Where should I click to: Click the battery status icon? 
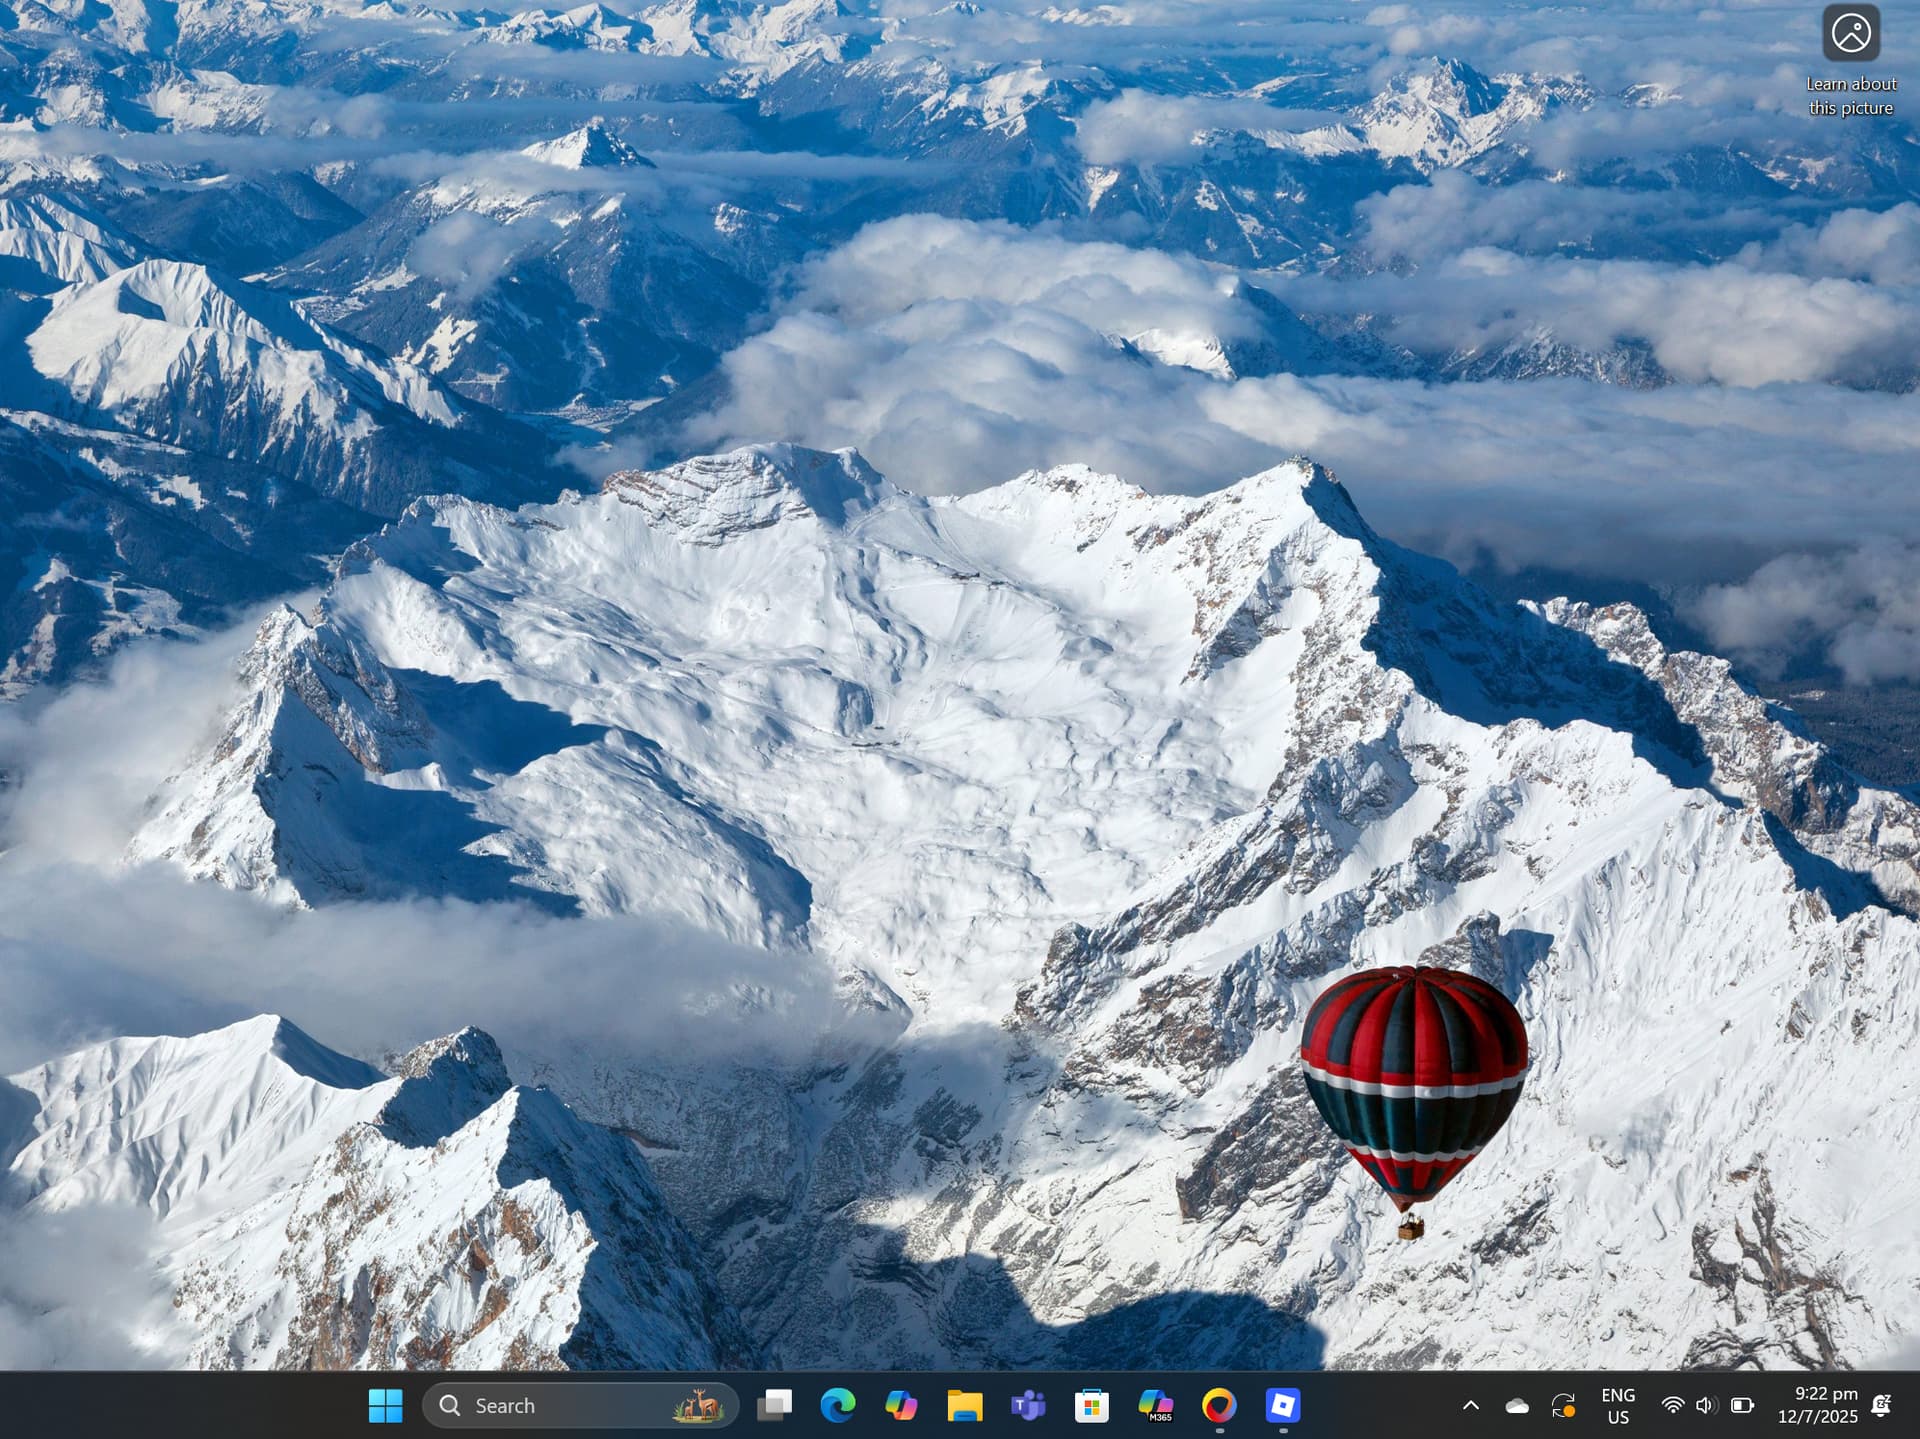[x=1742, y=1405]
